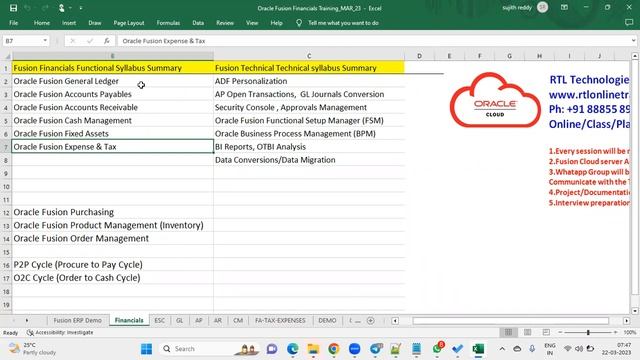Click the formula bar text field
This screenshot has height=360, width=640.
click(x=373, y=41)
